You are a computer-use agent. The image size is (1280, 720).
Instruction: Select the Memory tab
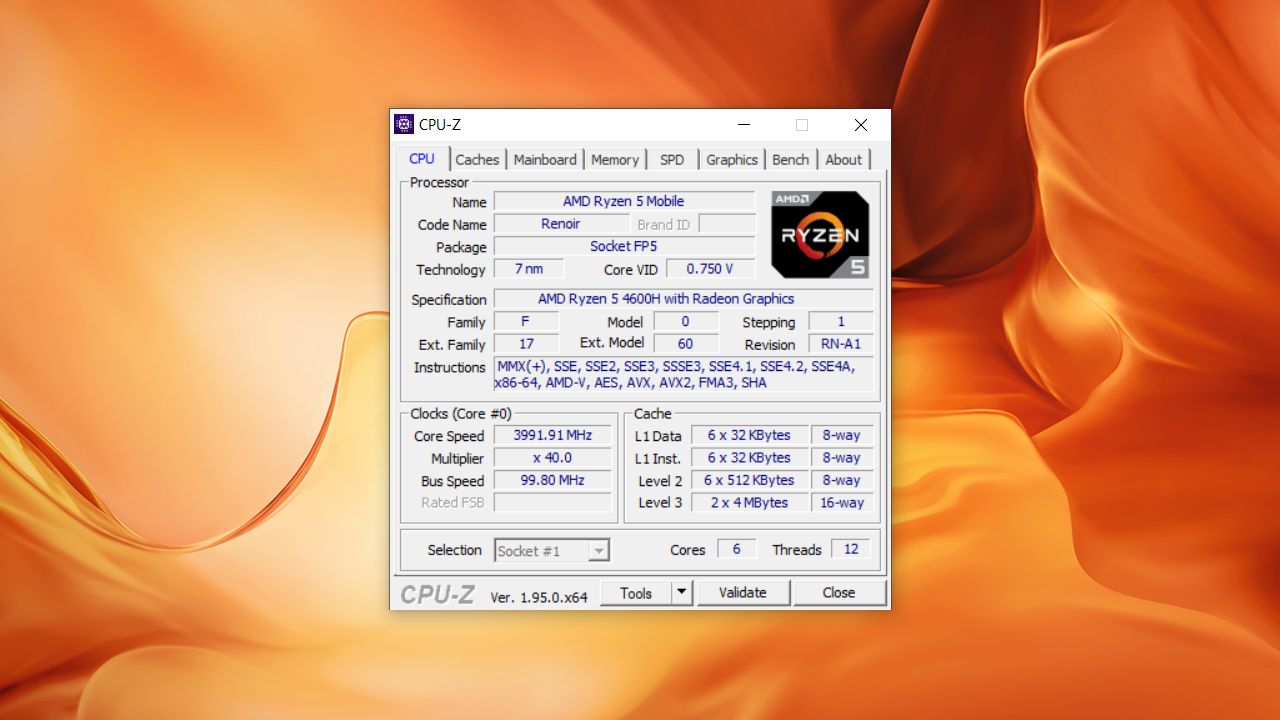pos(615,160)
